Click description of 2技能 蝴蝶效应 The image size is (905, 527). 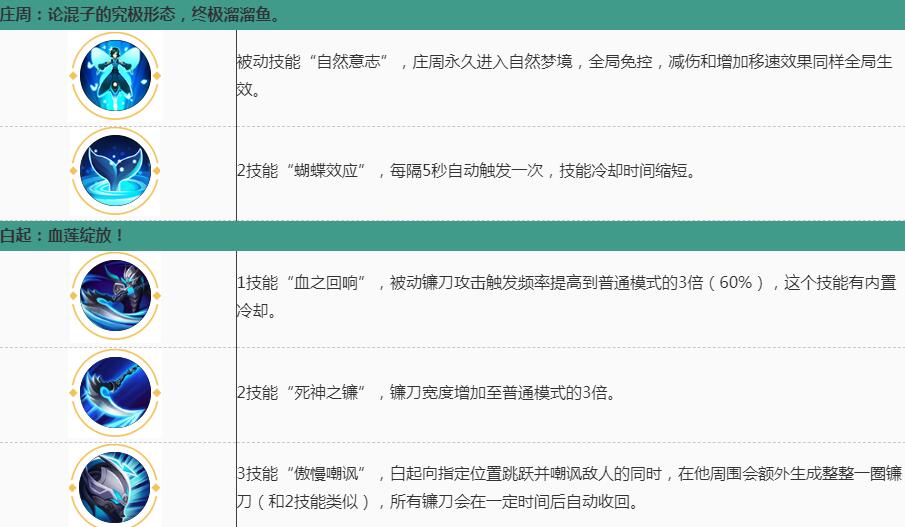point(466,171)
